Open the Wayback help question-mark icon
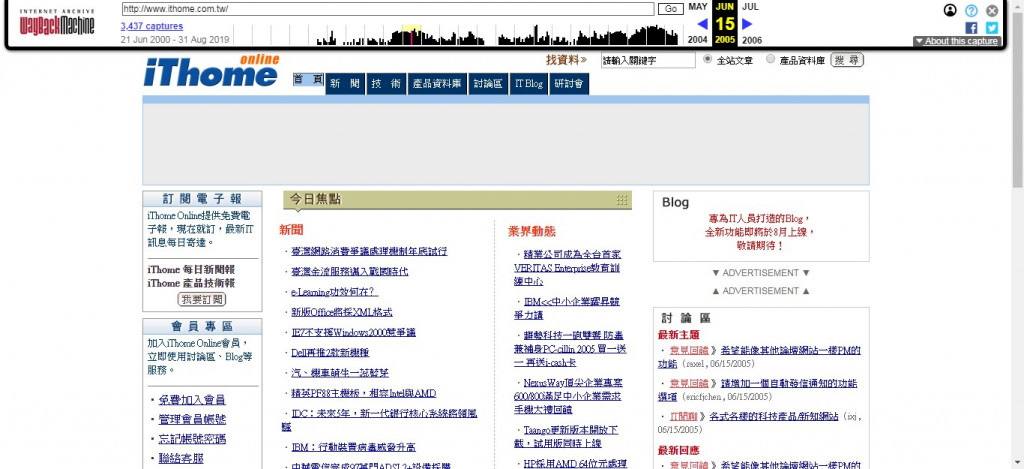The image size is (1024, 469). (x=972, y=10)
